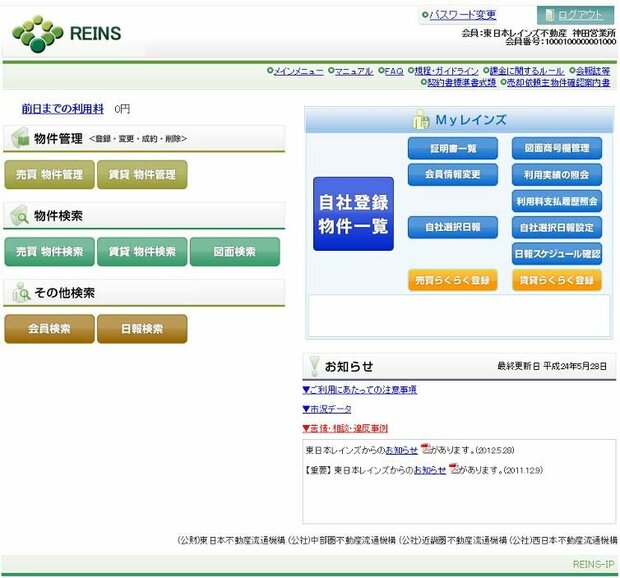This screenshot has width=620, height=578.
Task: Click 賃貸 物件検索 button
Action: coord(142,251)
